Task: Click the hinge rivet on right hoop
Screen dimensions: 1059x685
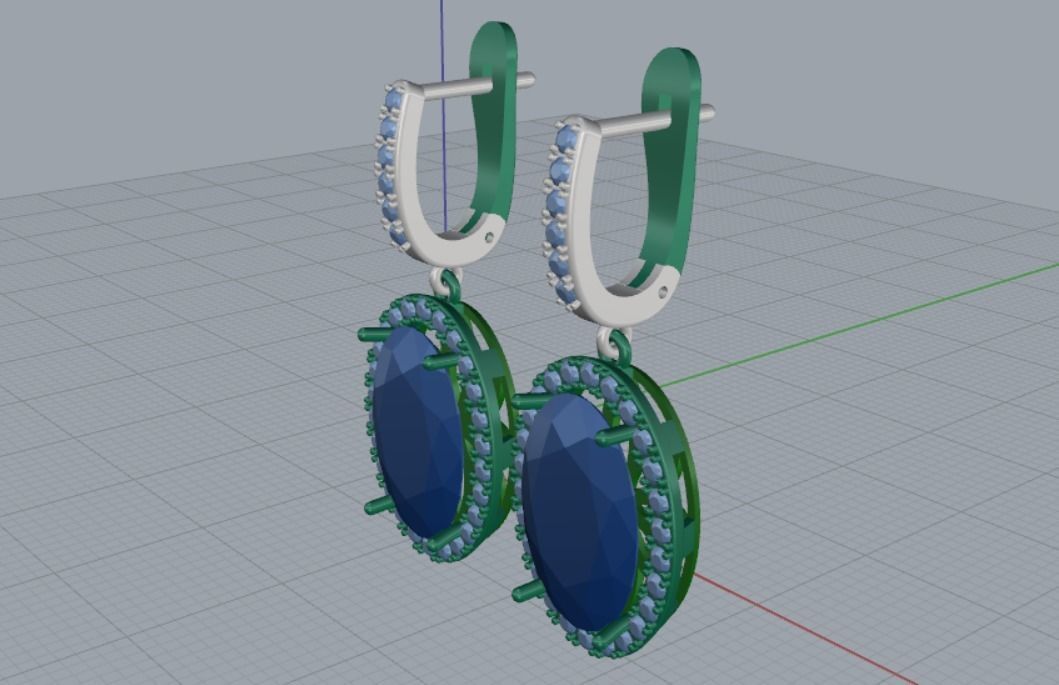Action: tap(663, 292)
